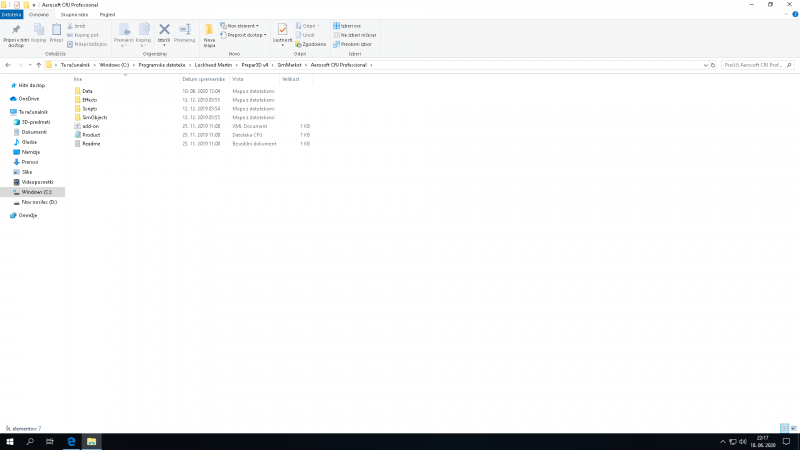This screenshot has height=450, width=800.
Task: Open the Nov element dropdown
Action: [239, 26]
